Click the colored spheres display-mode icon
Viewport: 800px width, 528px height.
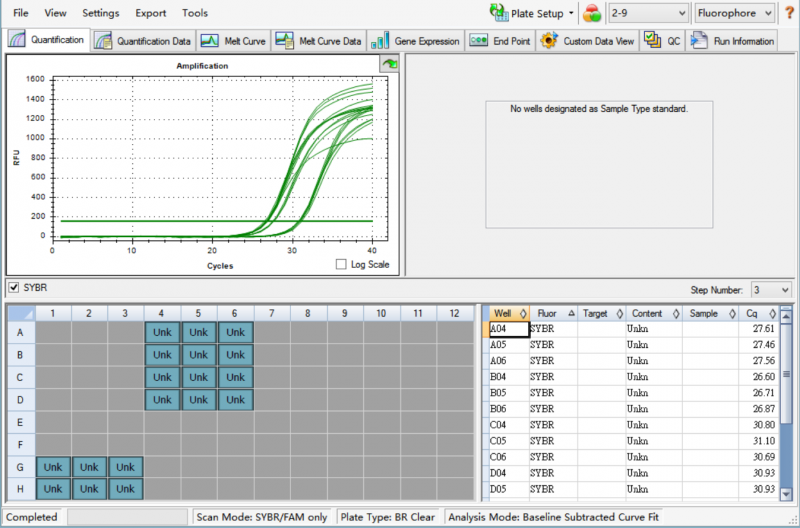593,13
